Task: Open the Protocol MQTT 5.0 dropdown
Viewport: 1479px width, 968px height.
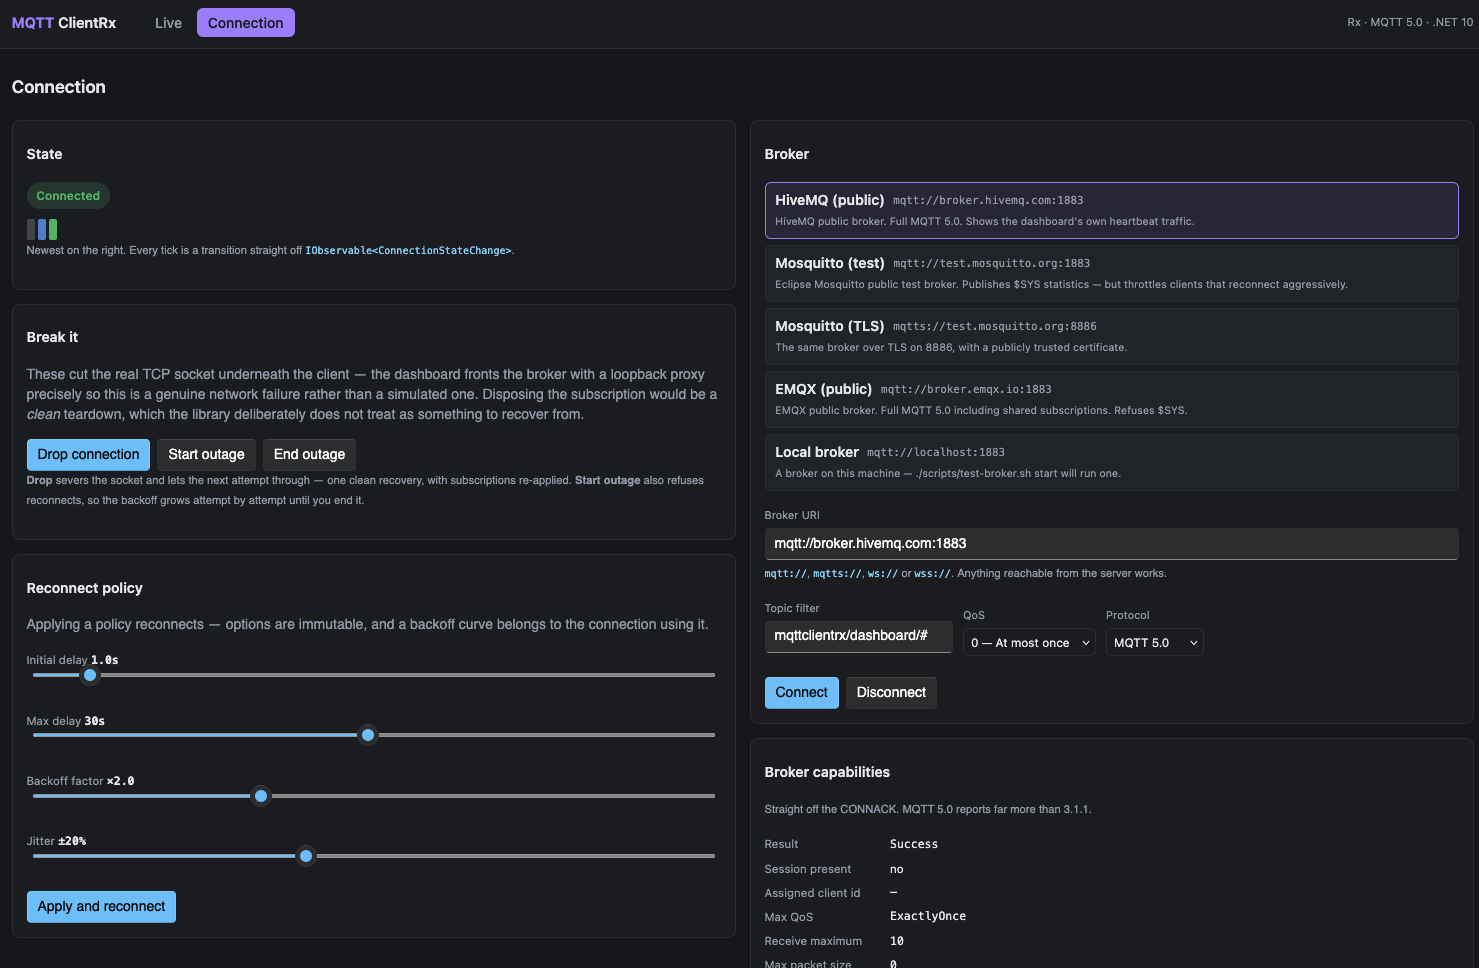Action: (x=1154, y=643)
